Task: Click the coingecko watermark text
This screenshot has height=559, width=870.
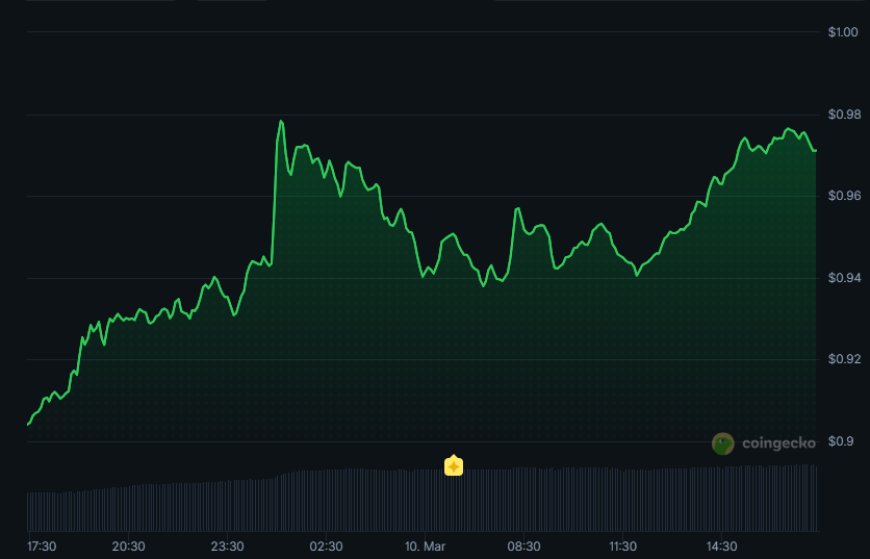Action: (777, 443)
